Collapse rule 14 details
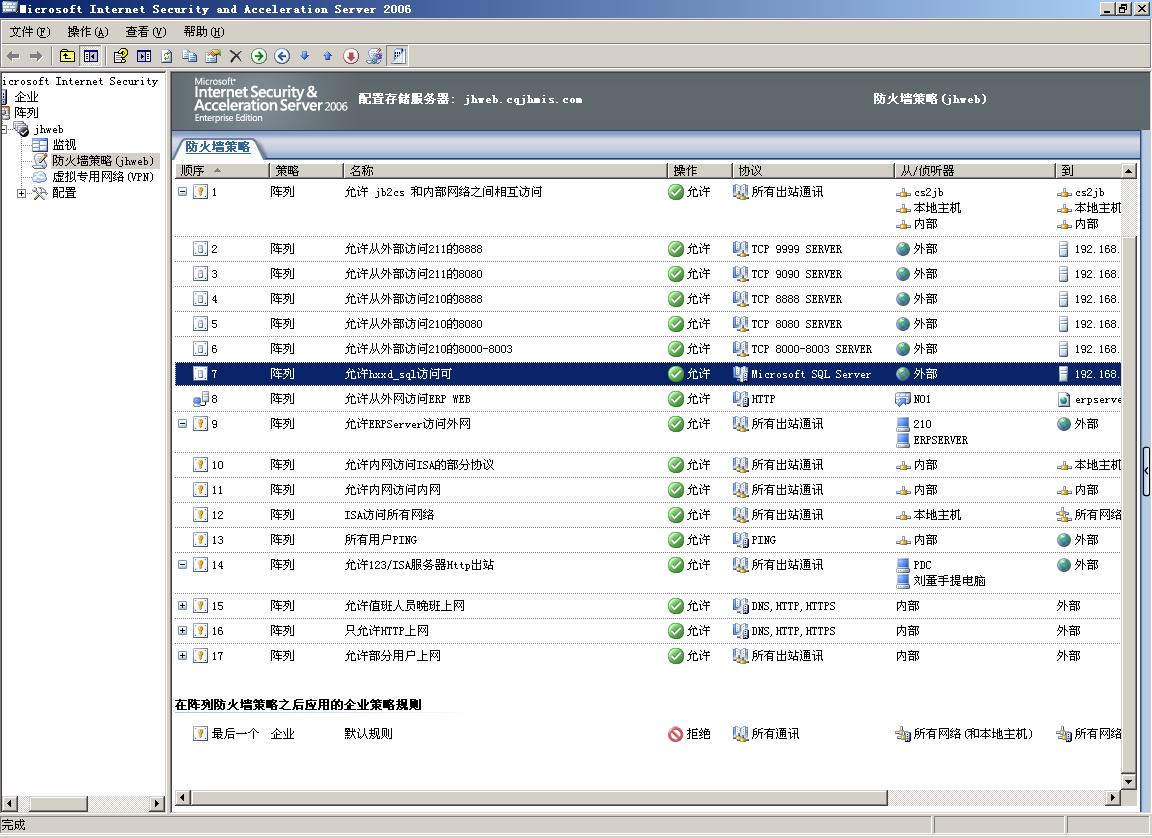 [x=182, y=565]
